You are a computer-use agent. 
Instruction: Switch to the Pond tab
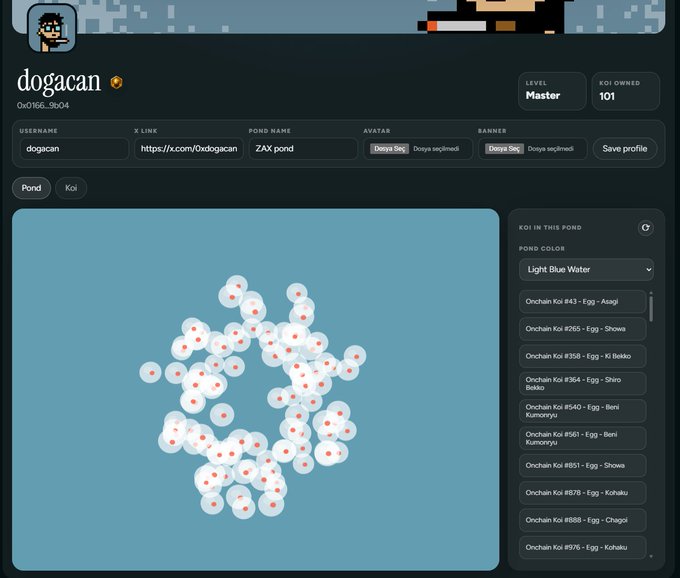tap(31, 188)
